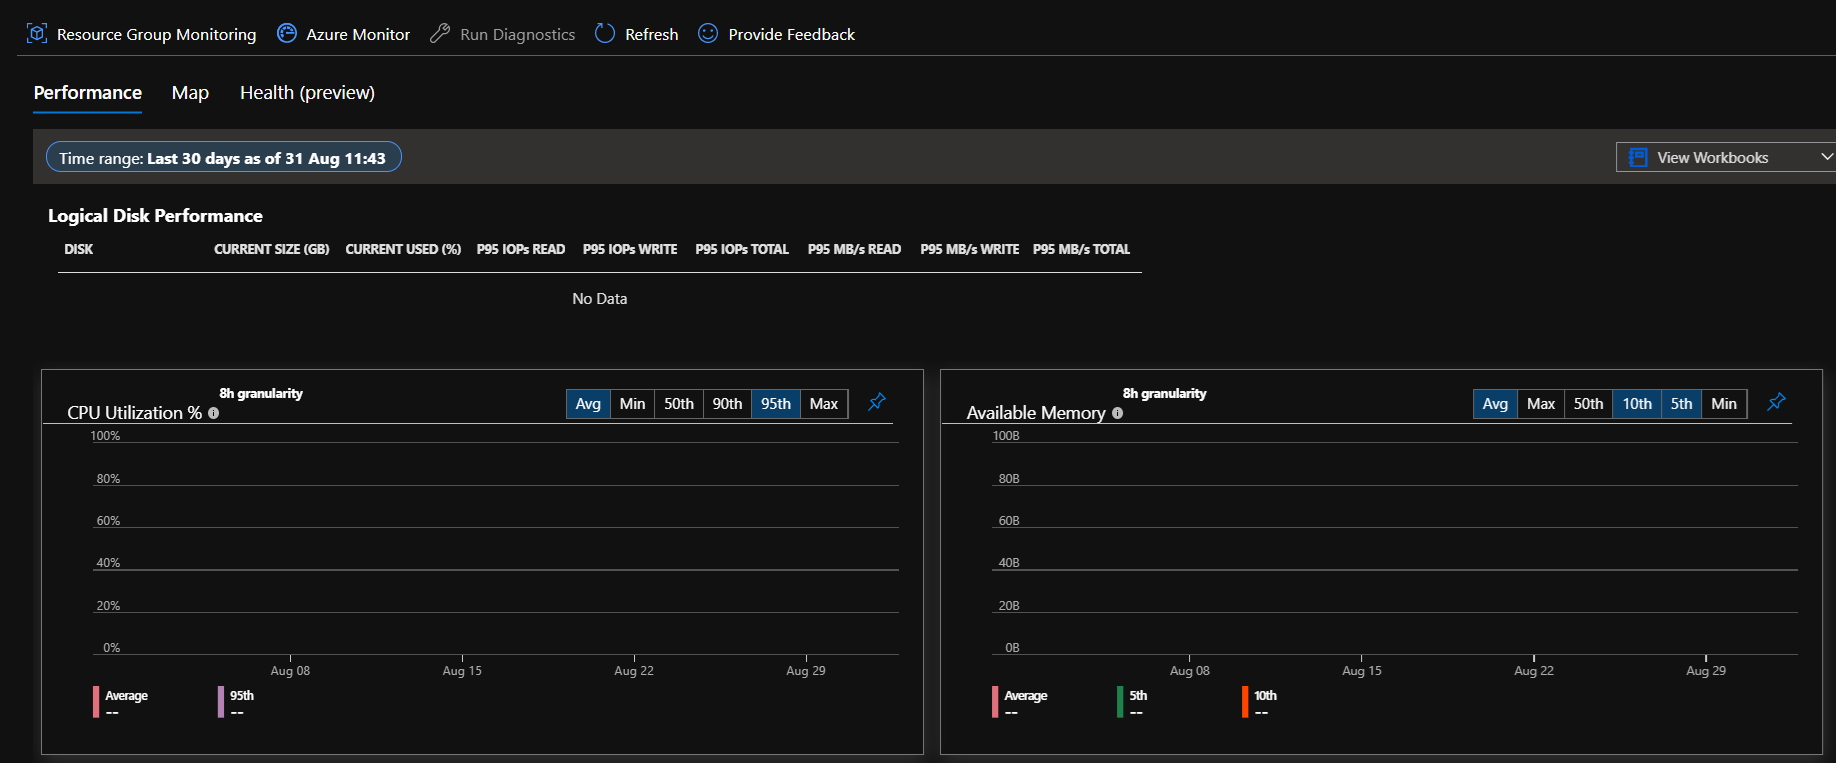Image resolution: width=1836 pixels, height=763 pixels.
Task: Click the Refresh circular arrow icon
Action: [x=605, y=33]
